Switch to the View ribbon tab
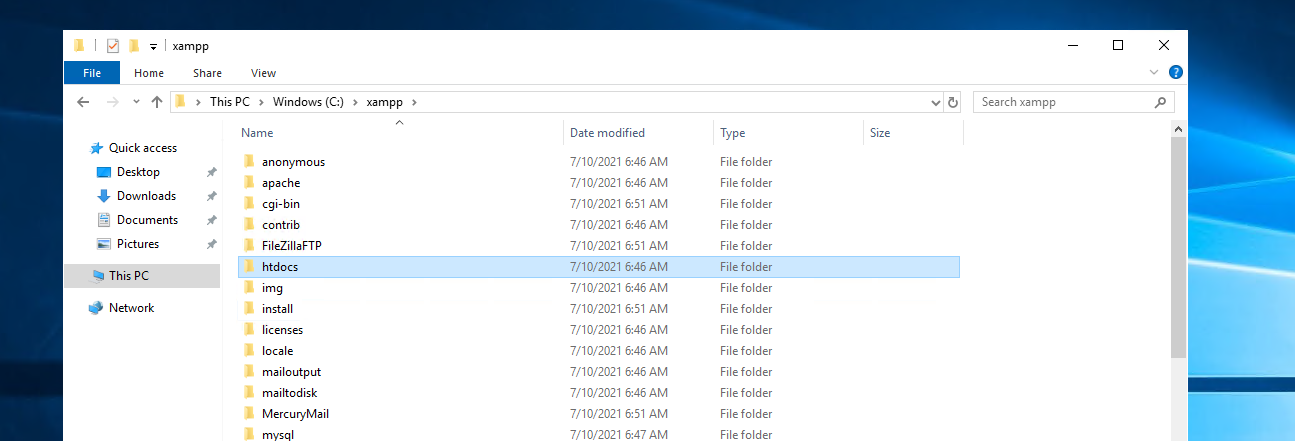Screen dimensions: 1295x441 click(x=263, y=73)
